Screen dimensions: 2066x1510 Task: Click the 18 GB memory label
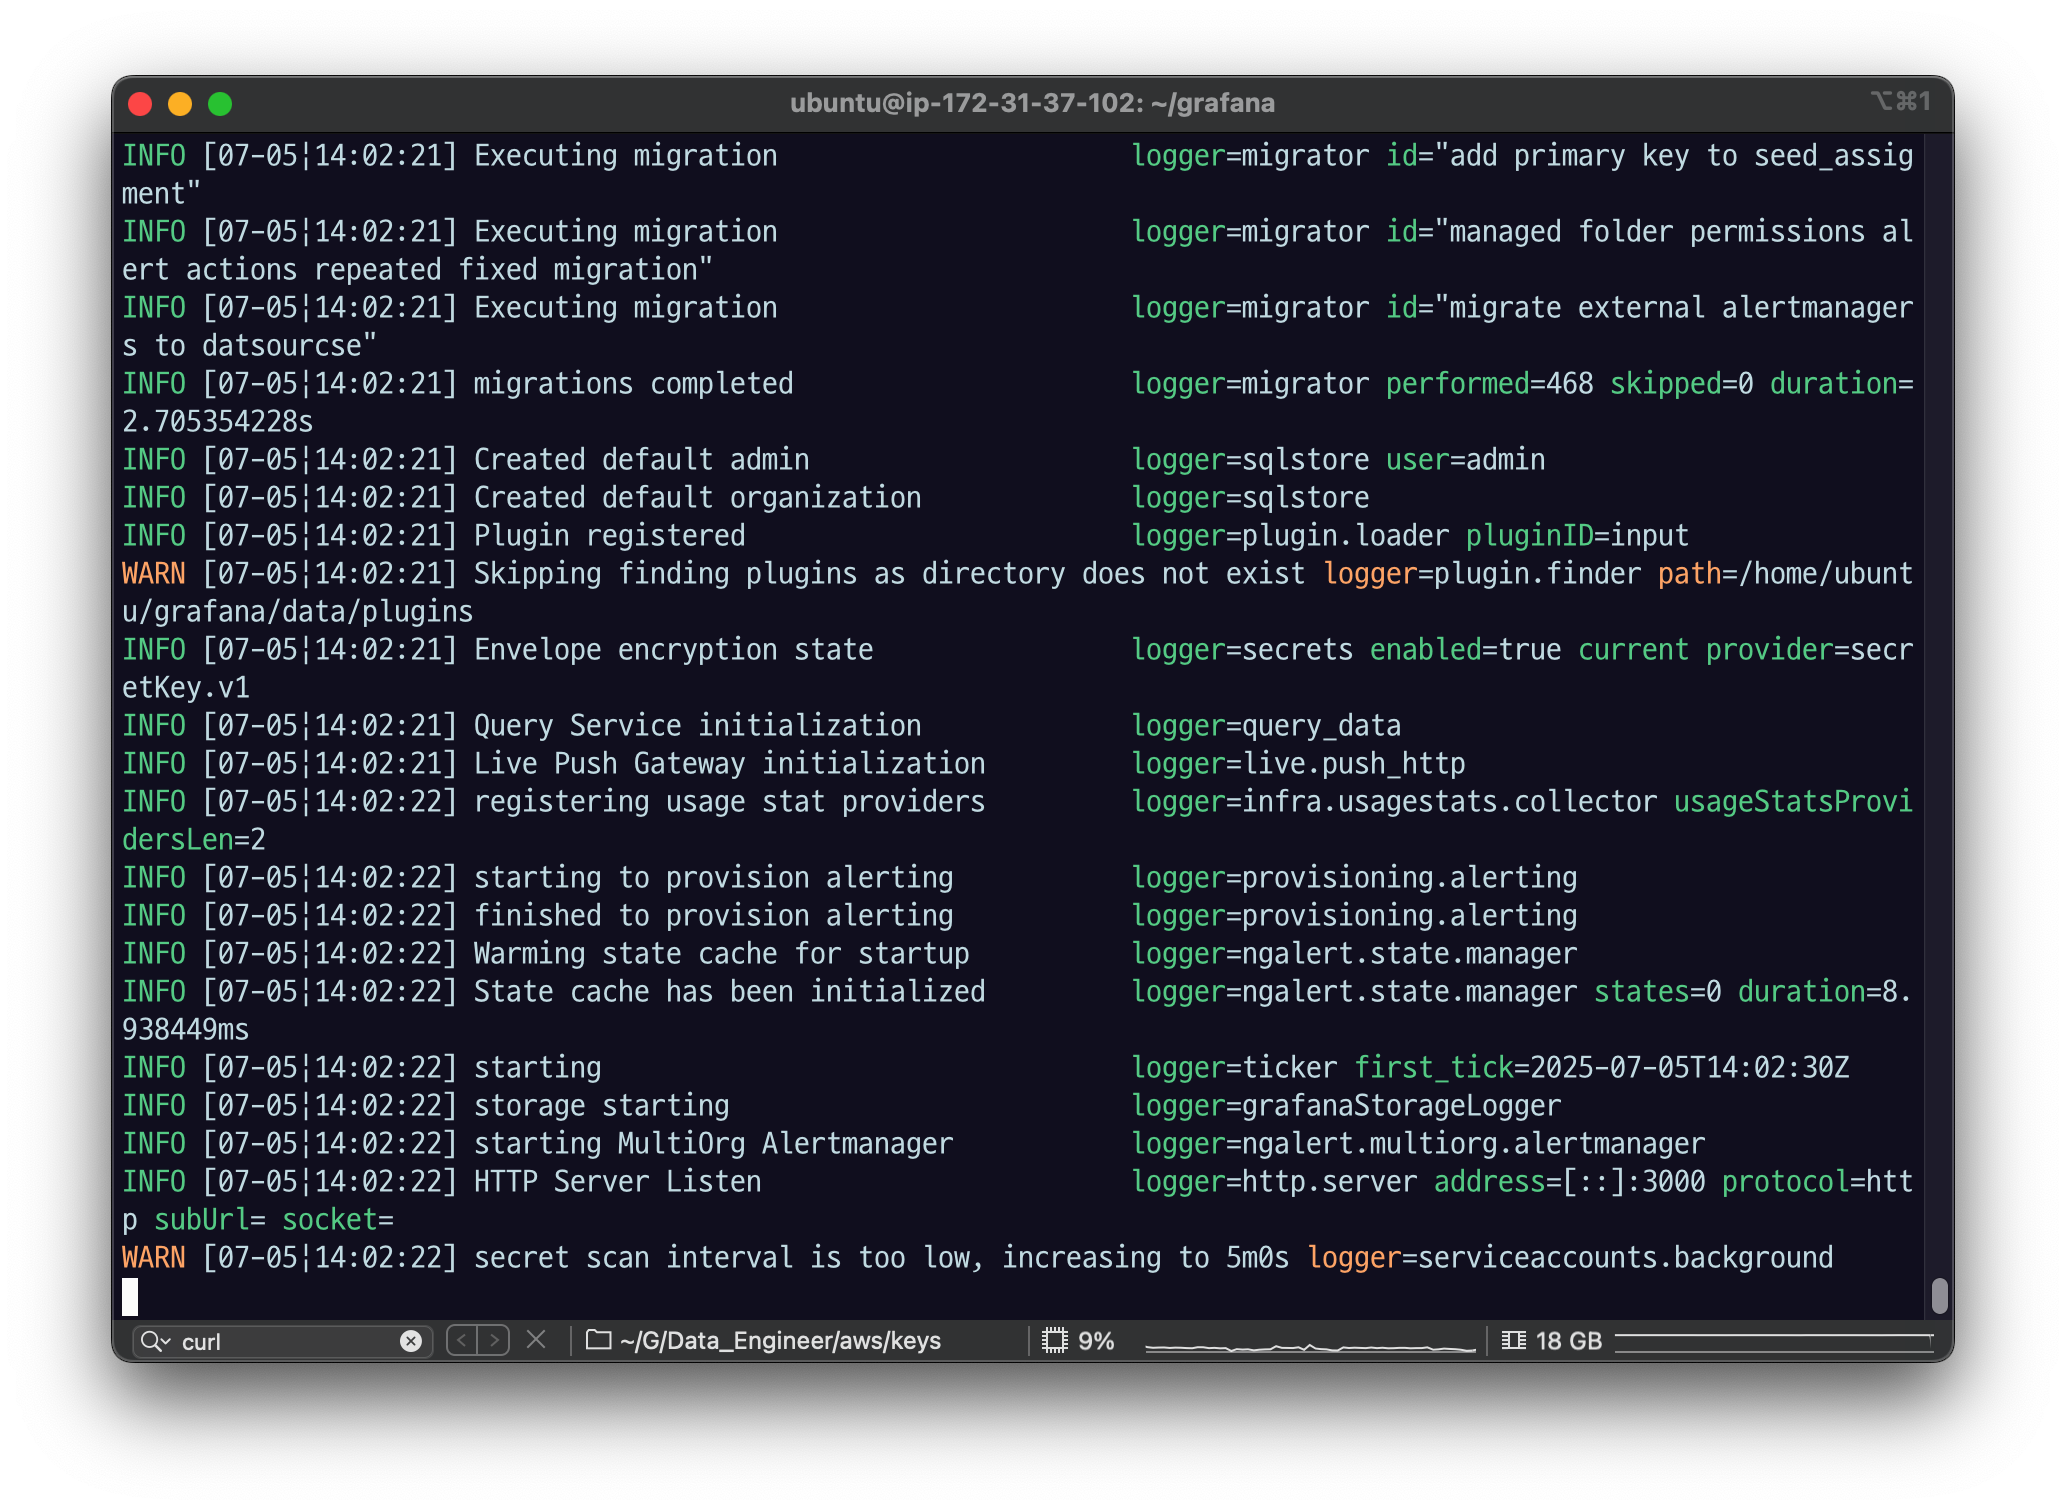(1568, 1341)
